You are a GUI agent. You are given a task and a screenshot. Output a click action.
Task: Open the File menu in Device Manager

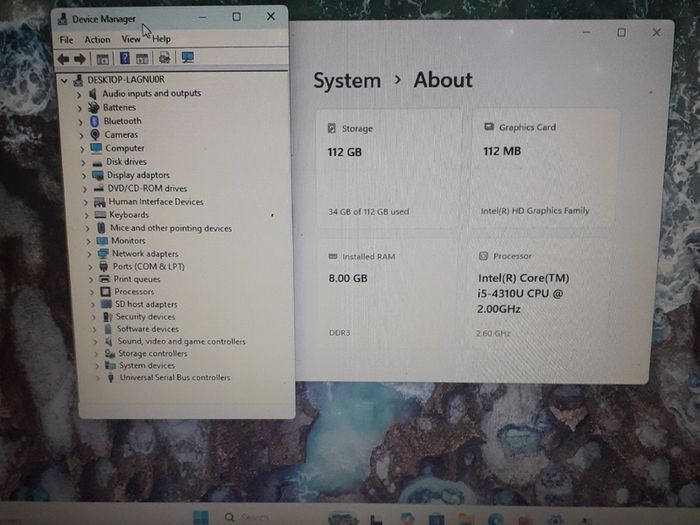point(66,40)
